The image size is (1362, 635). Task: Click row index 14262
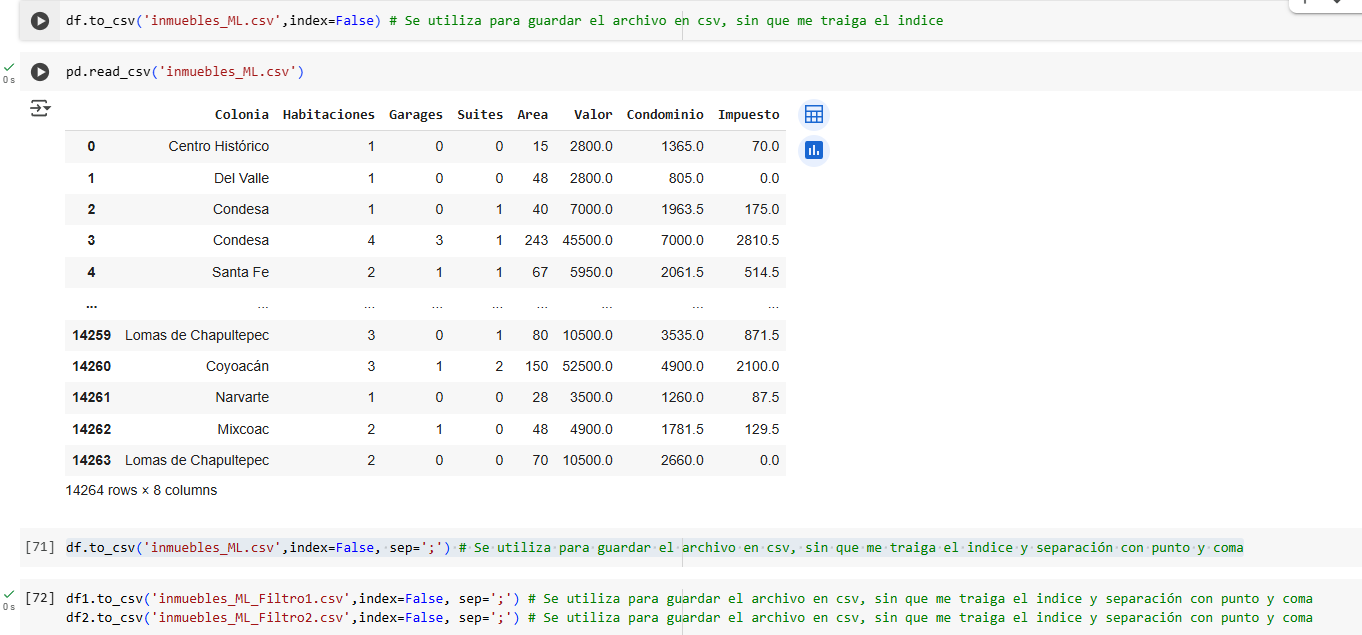coord(91,429)
